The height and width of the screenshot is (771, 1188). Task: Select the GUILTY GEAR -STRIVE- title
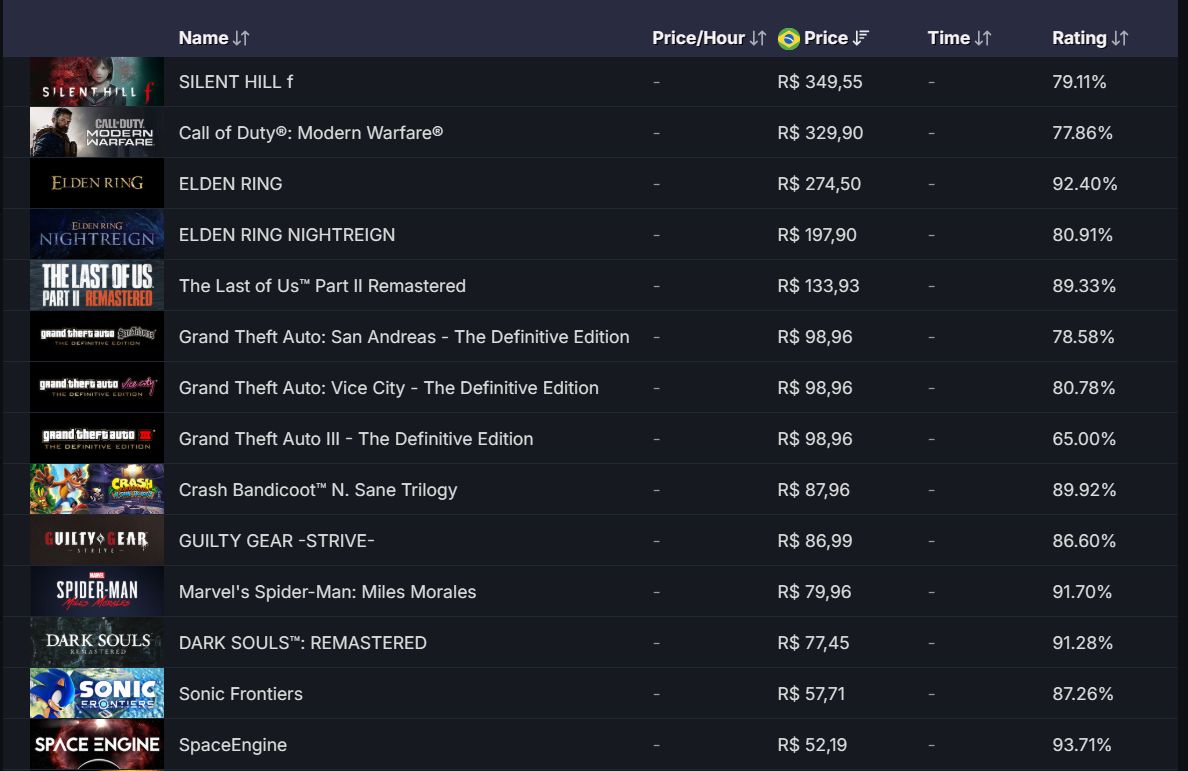277,541
